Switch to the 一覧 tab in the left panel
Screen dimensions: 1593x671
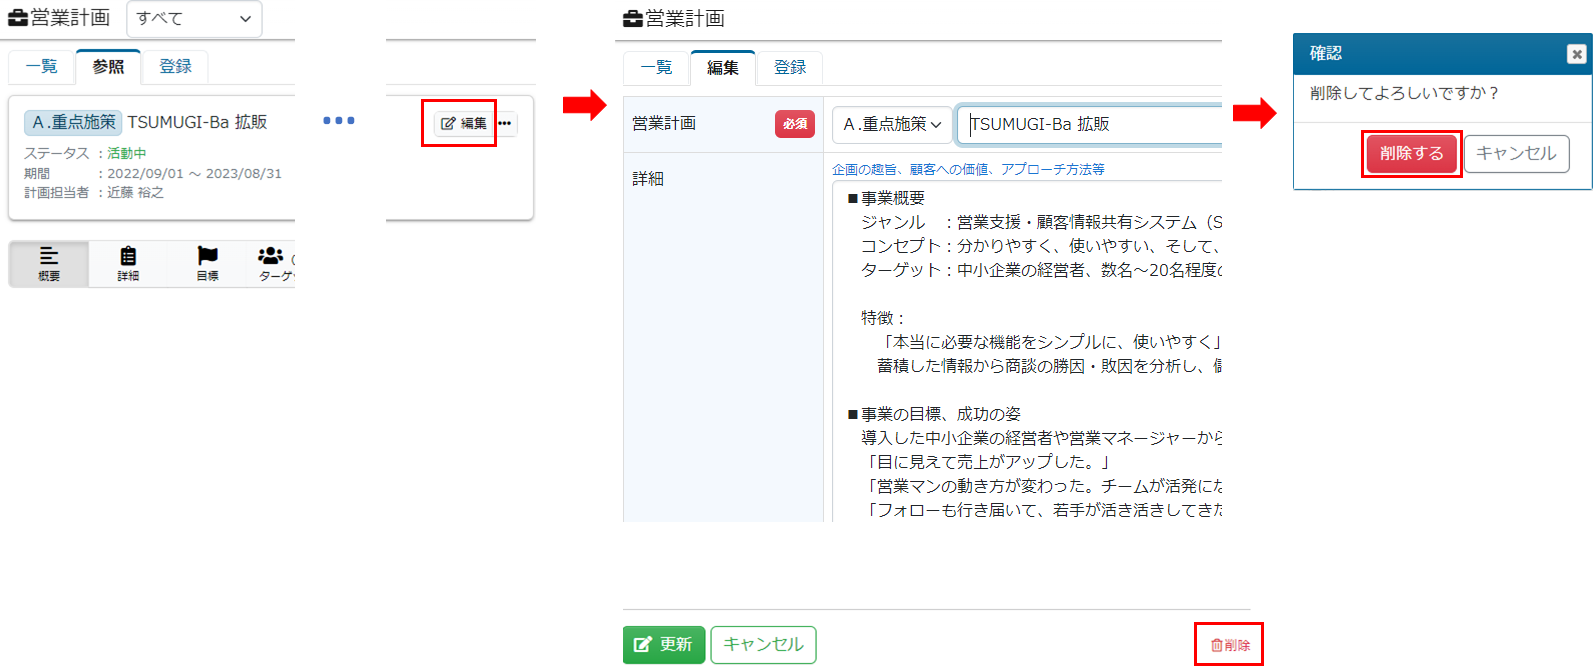(42, 67)
